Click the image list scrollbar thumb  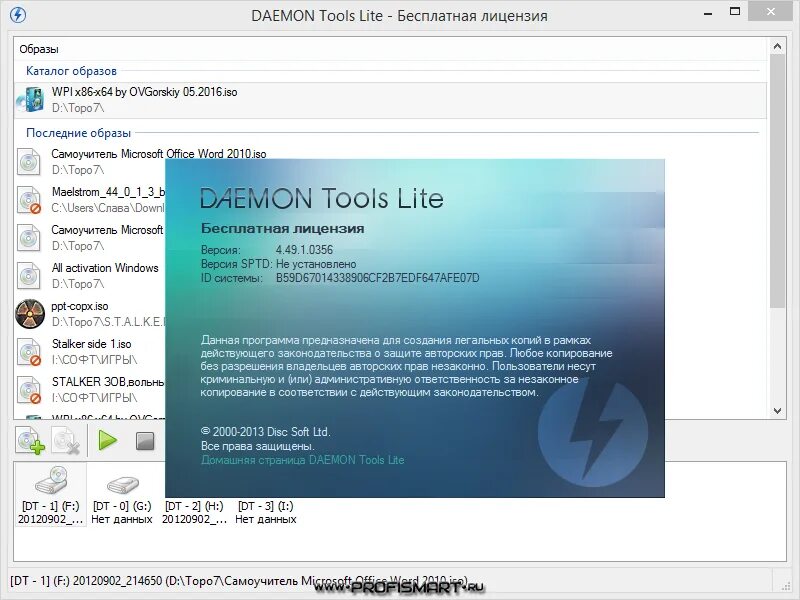click(777, 181)
